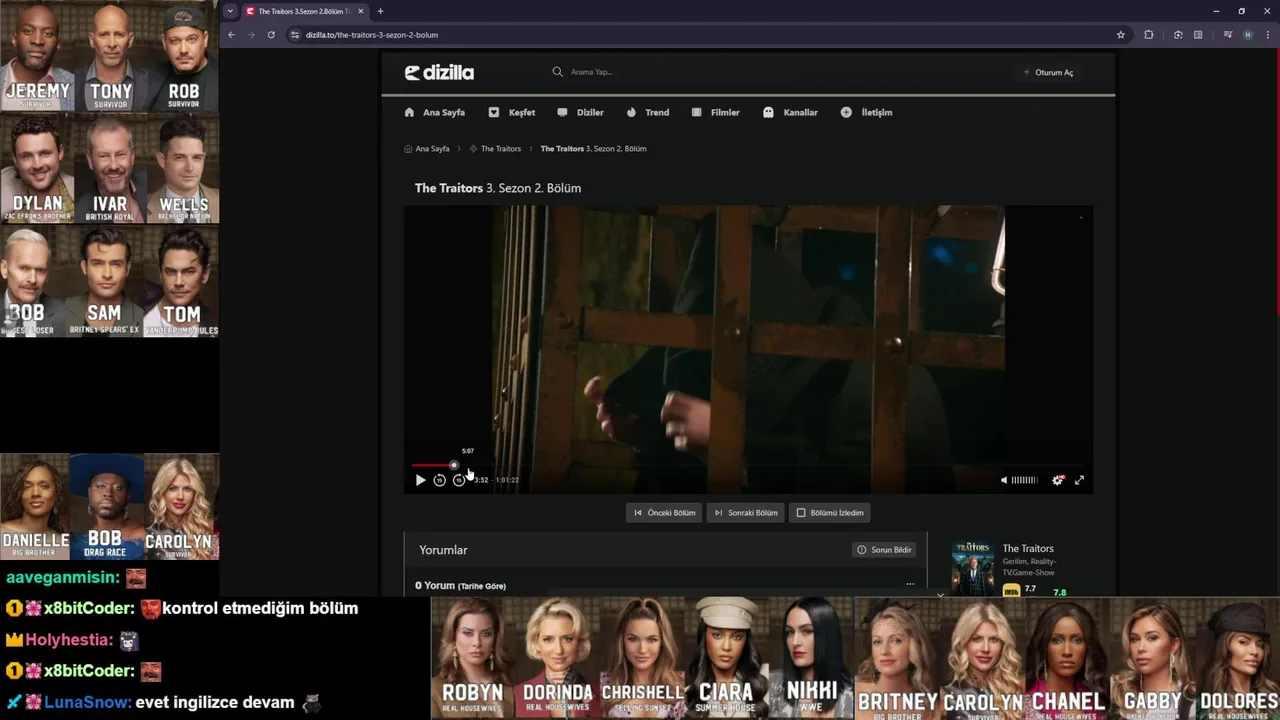
Task: Click The Traitors 3. Sezon 2. Bölüm heading
Action: (x=498, y=188)
